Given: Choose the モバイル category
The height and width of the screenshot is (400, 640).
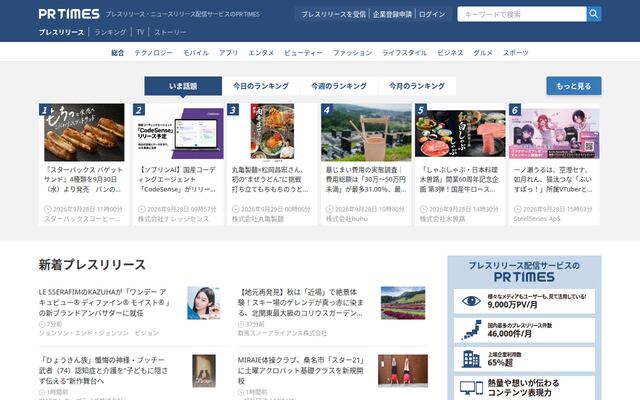Looking at the screenshot, I should 196,53.
